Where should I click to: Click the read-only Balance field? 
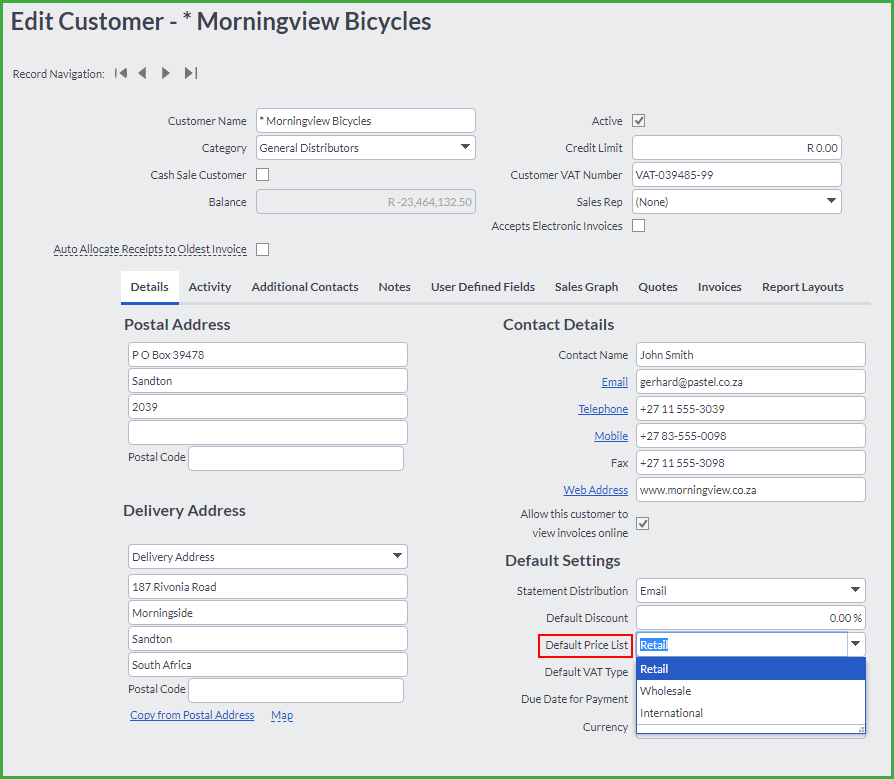pyautogui.click(x=366, y=202)
